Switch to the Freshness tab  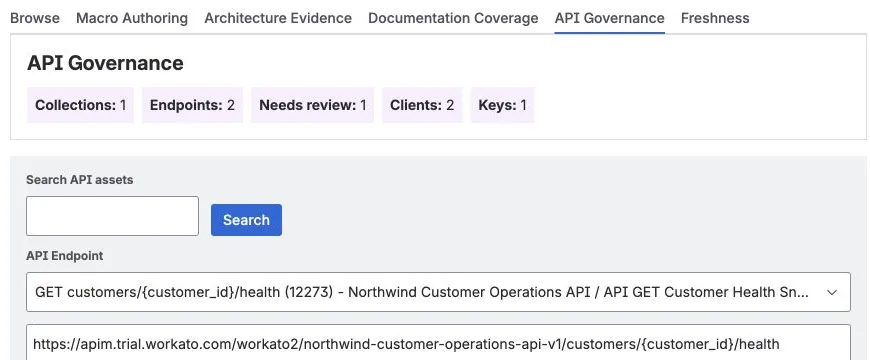pyautogui.click(x=715, y=18)
